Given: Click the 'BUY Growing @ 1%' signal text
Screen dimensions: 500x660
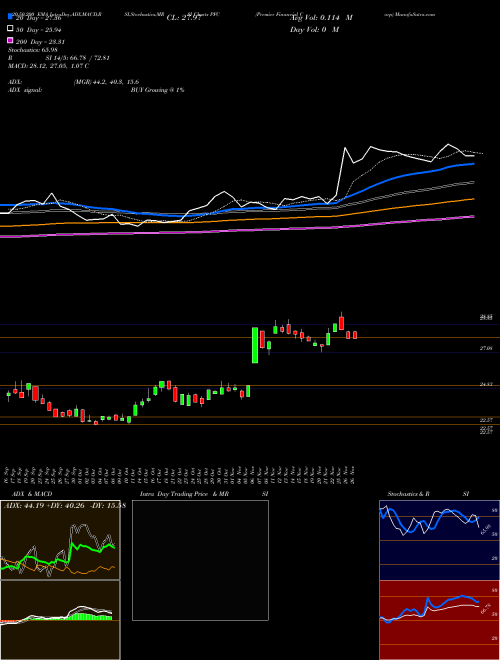Looking at the screenshot, I should tap(157, 90).
